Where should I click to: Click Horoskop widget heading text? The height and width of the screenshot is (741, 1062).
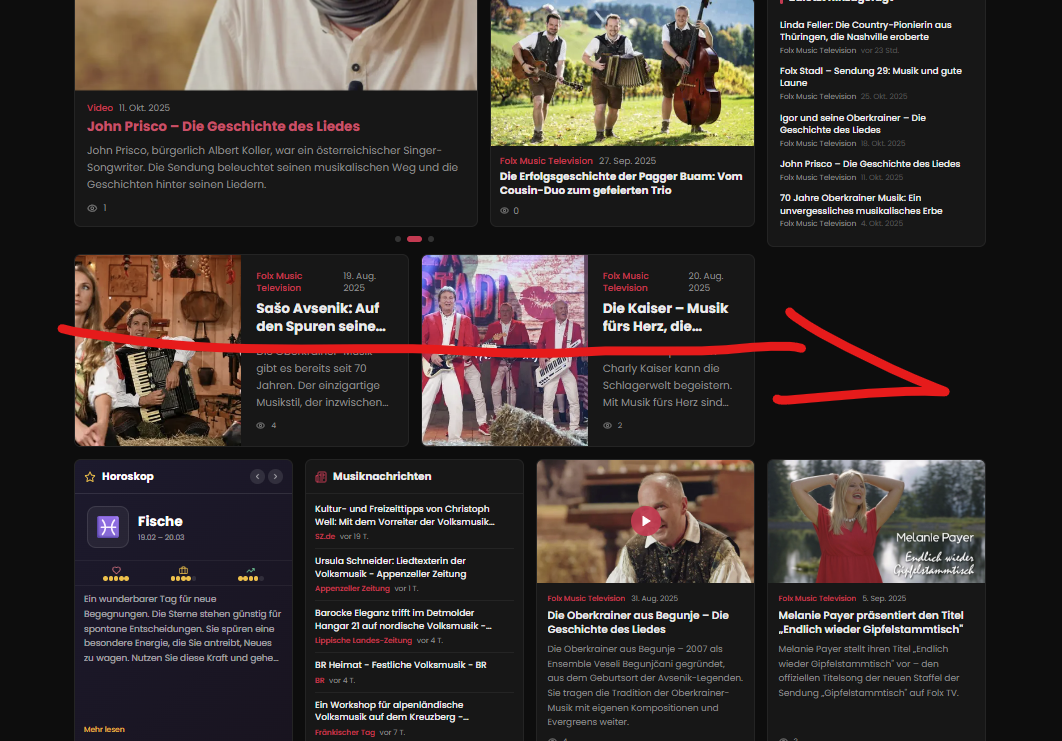pyautogui.click(x=128, y=477)
